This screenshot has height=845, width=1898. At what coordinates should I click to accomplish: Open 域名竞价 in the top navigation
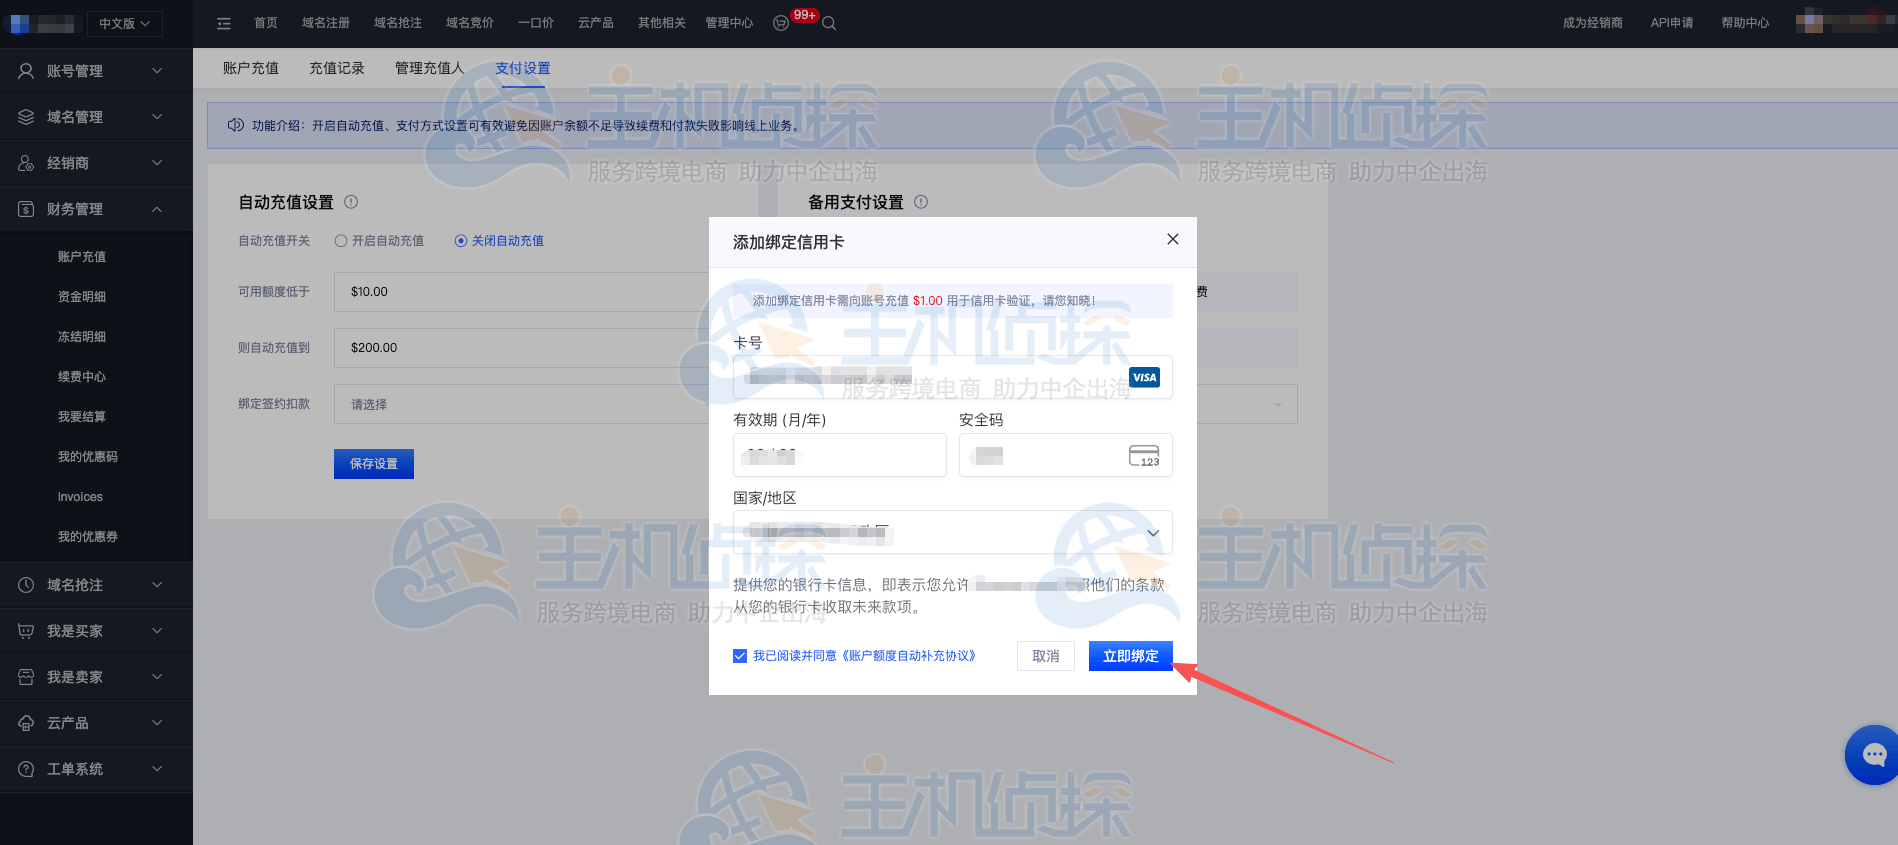pyautogui.click(x=470, y=23)
